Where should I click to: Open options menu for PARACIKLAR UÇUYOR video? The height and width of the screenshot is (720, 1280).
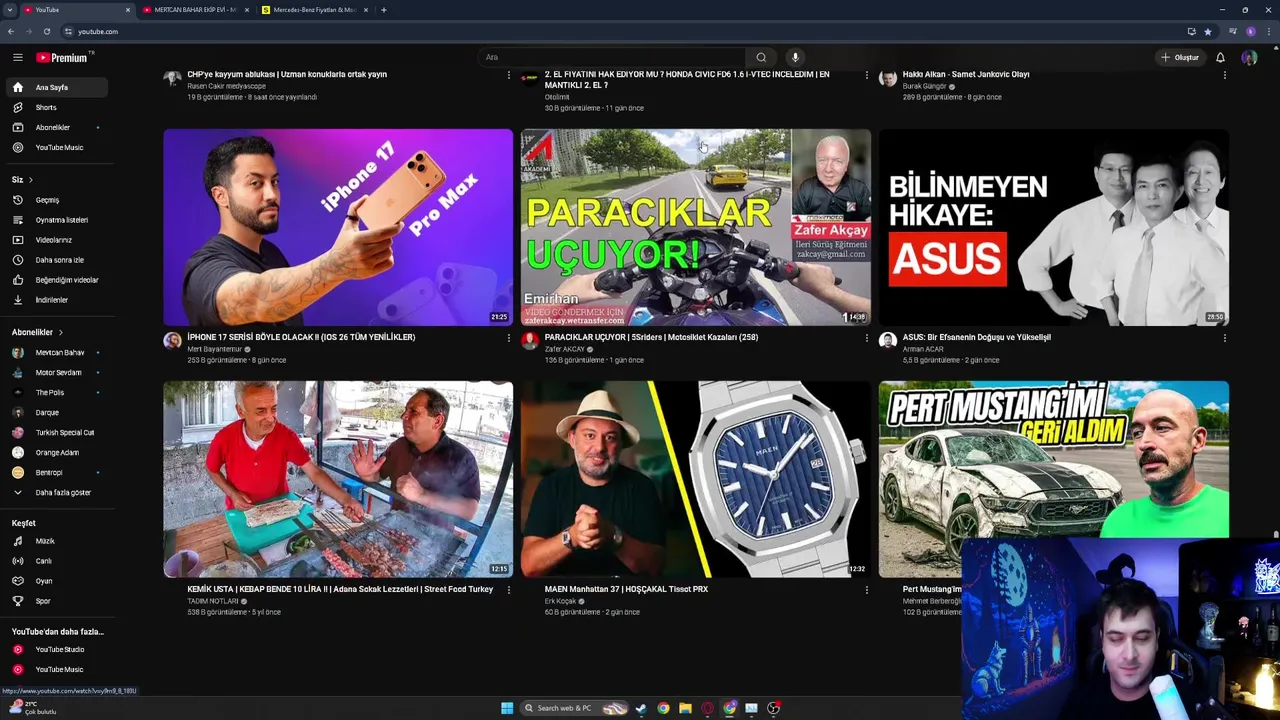tap(866, 338)
